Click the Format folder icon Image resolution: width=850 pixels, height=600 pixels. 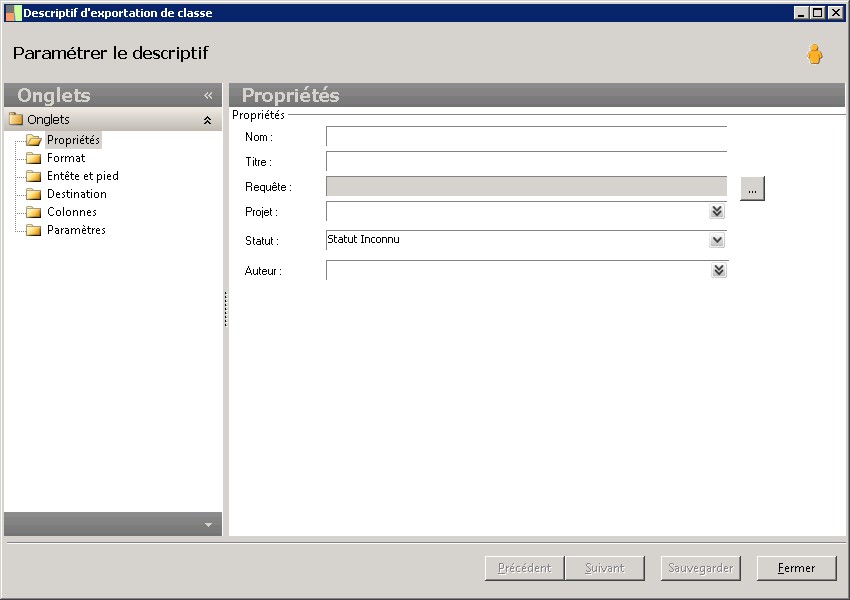(34, 158)
